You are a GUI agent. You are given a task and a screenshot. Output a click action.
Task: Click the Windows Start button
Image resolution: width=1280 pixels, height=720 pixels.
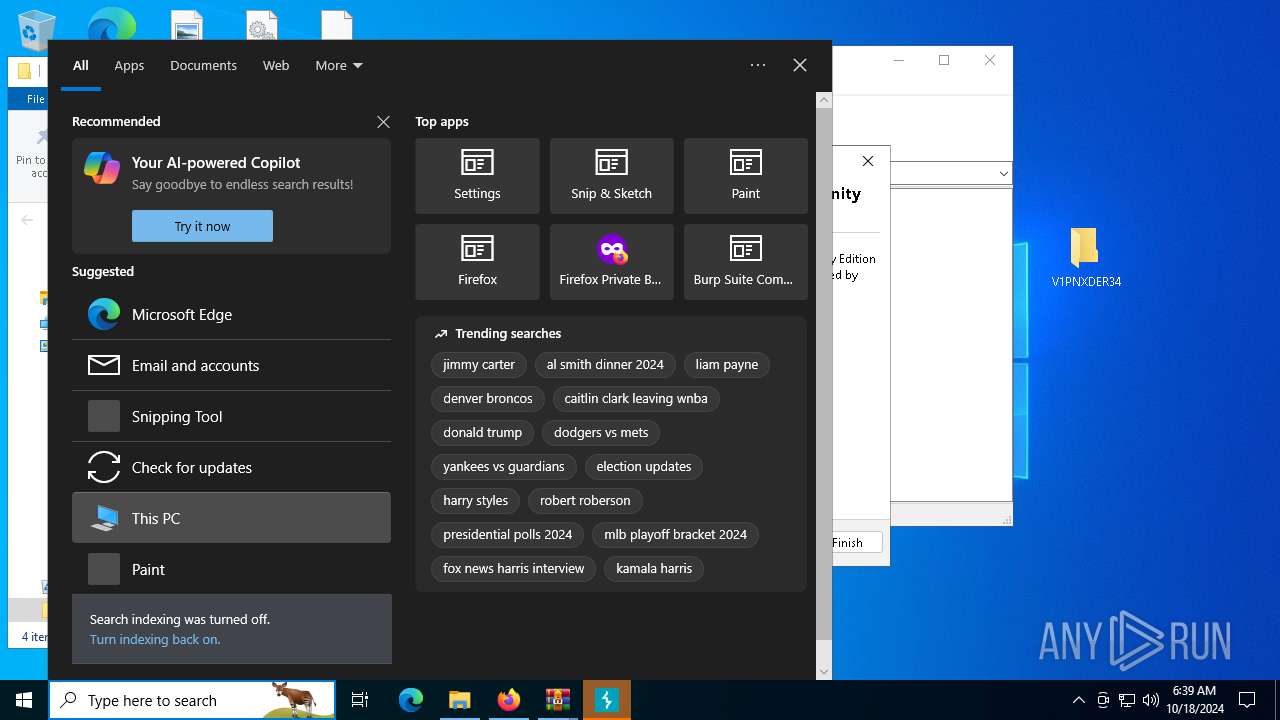24,700
